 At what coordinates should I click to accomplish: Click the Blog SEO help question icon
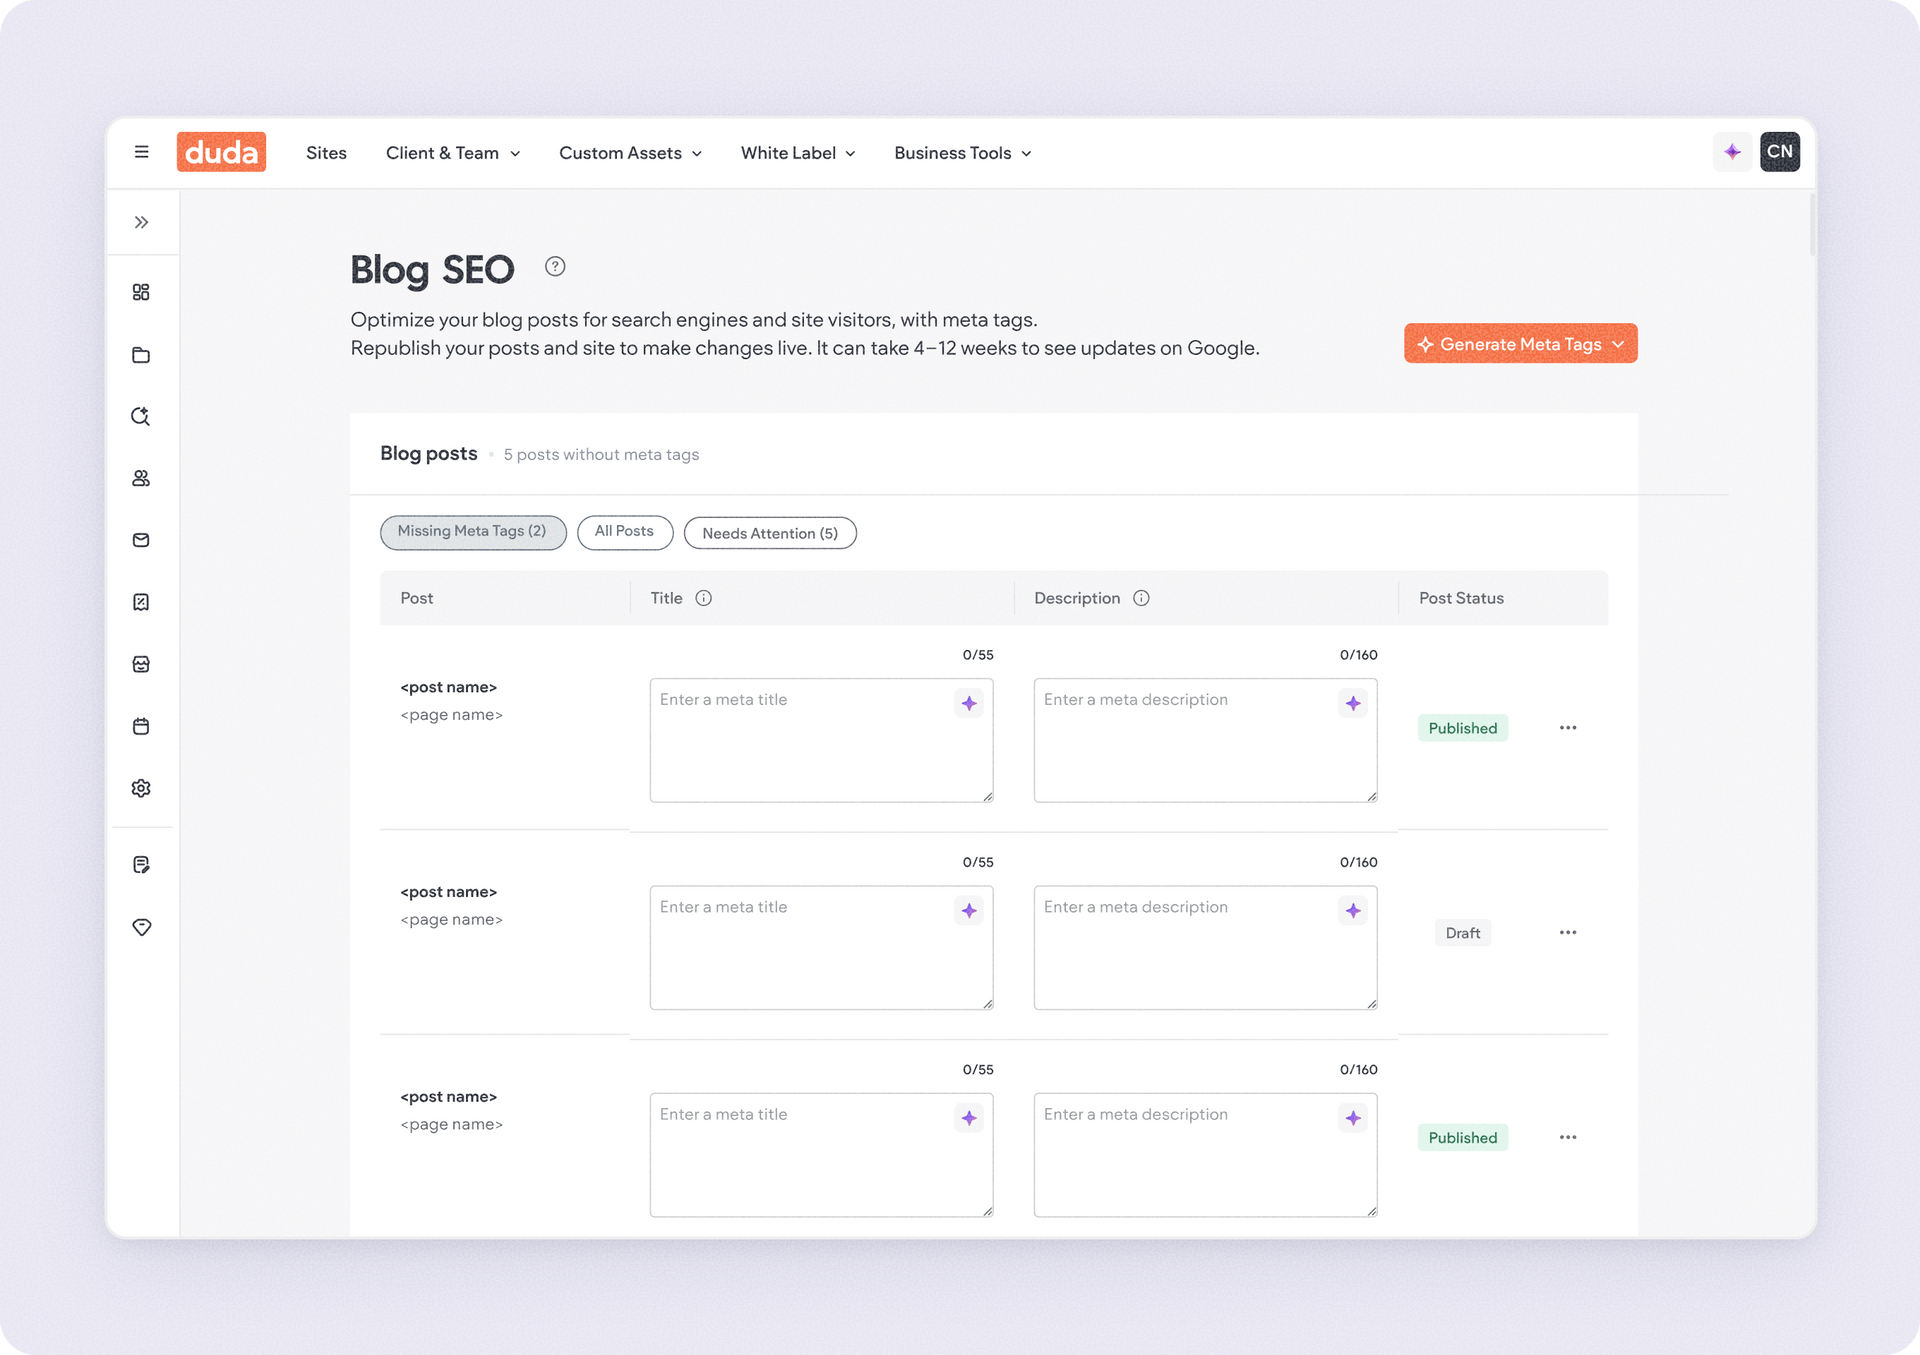pyautogui.click(x=555, y=266)
